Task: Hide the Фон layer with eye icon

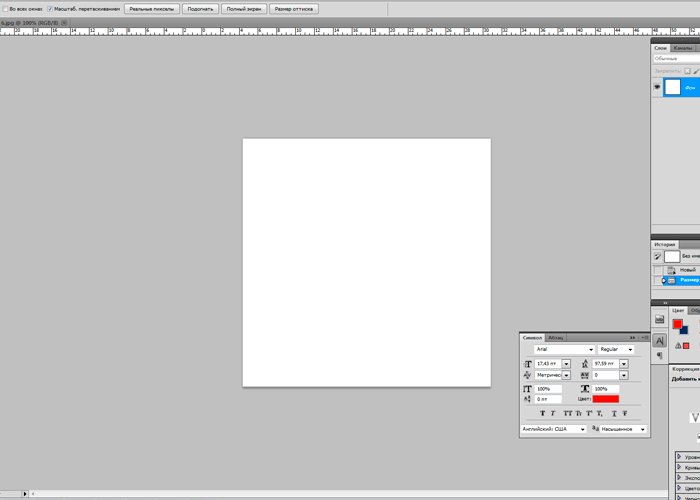Action: point(657,88)
